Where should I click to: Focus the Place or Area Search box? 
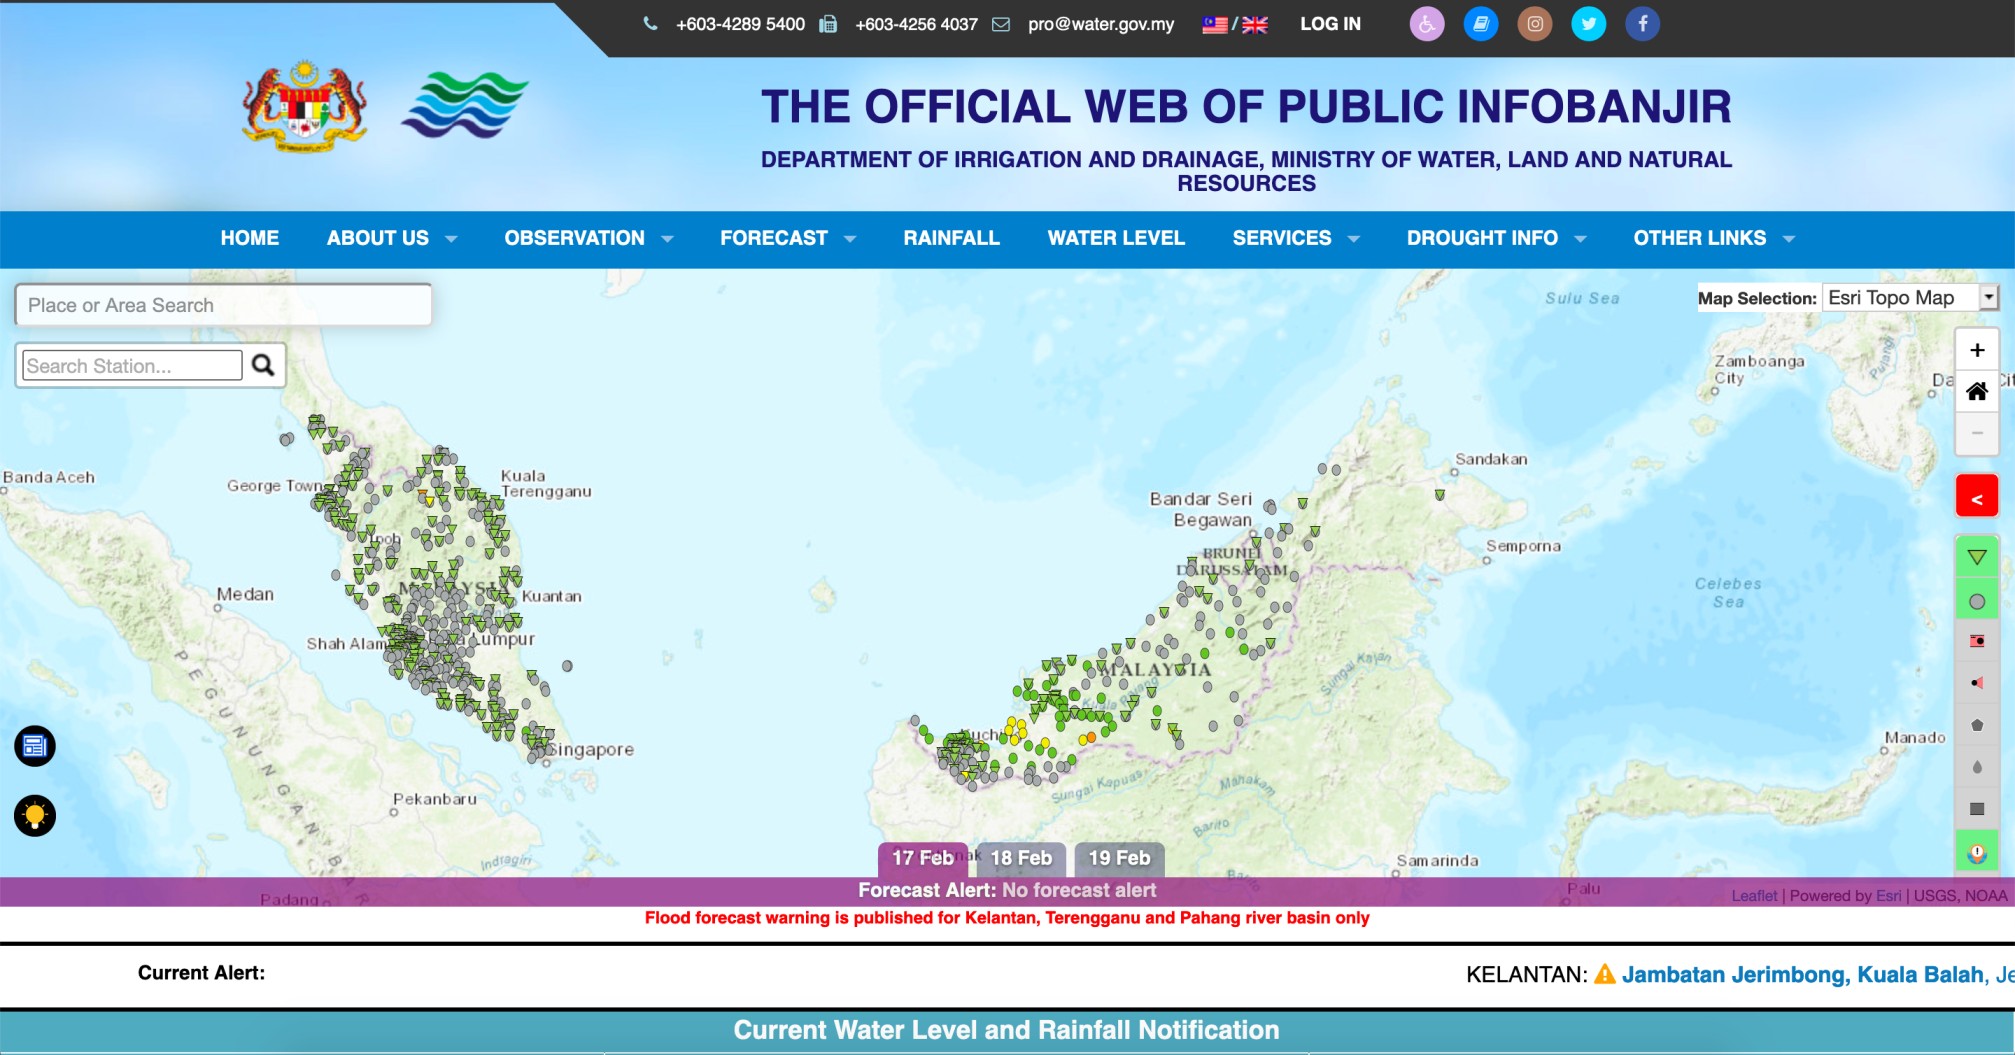pyautogui.click(x=223, y=305)
